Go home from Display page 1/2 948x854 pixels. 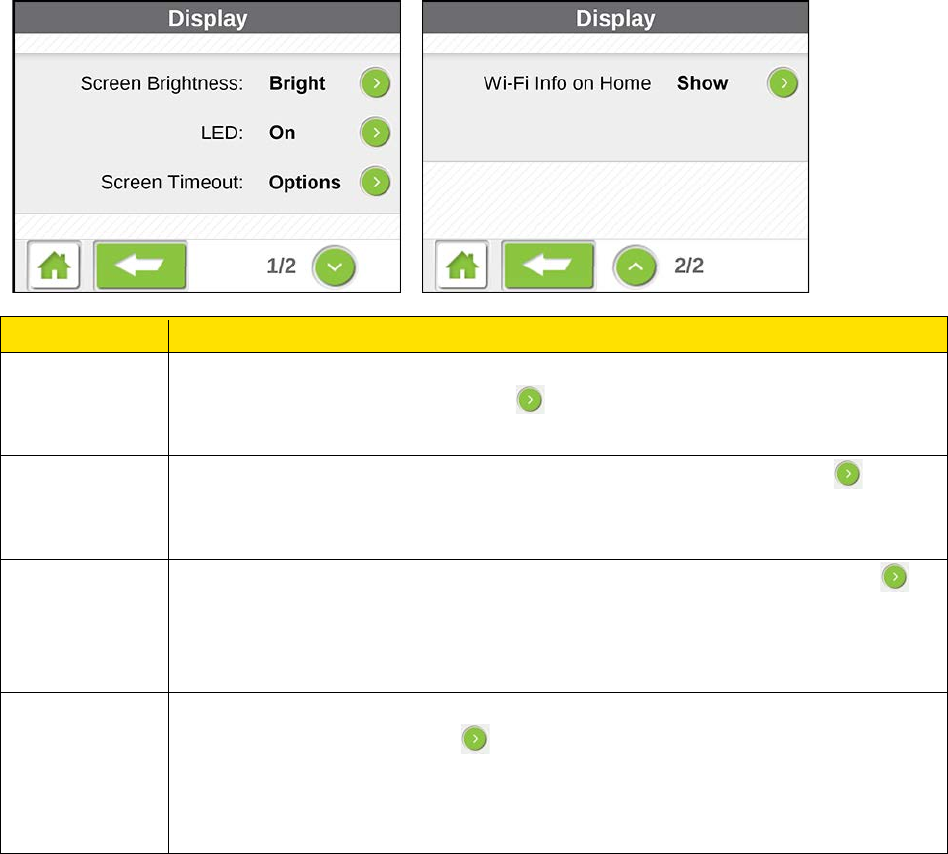tap(54, 265)
